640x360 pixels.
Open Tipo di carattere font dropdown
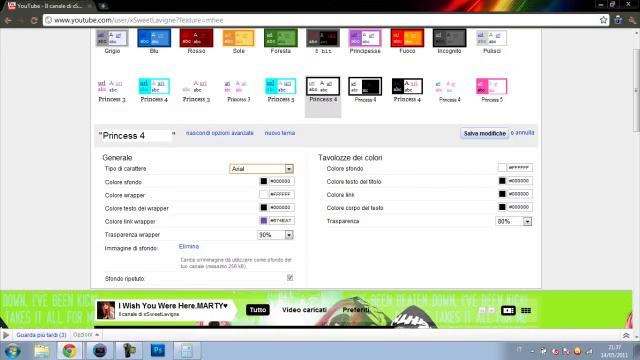tap(261, 169)
